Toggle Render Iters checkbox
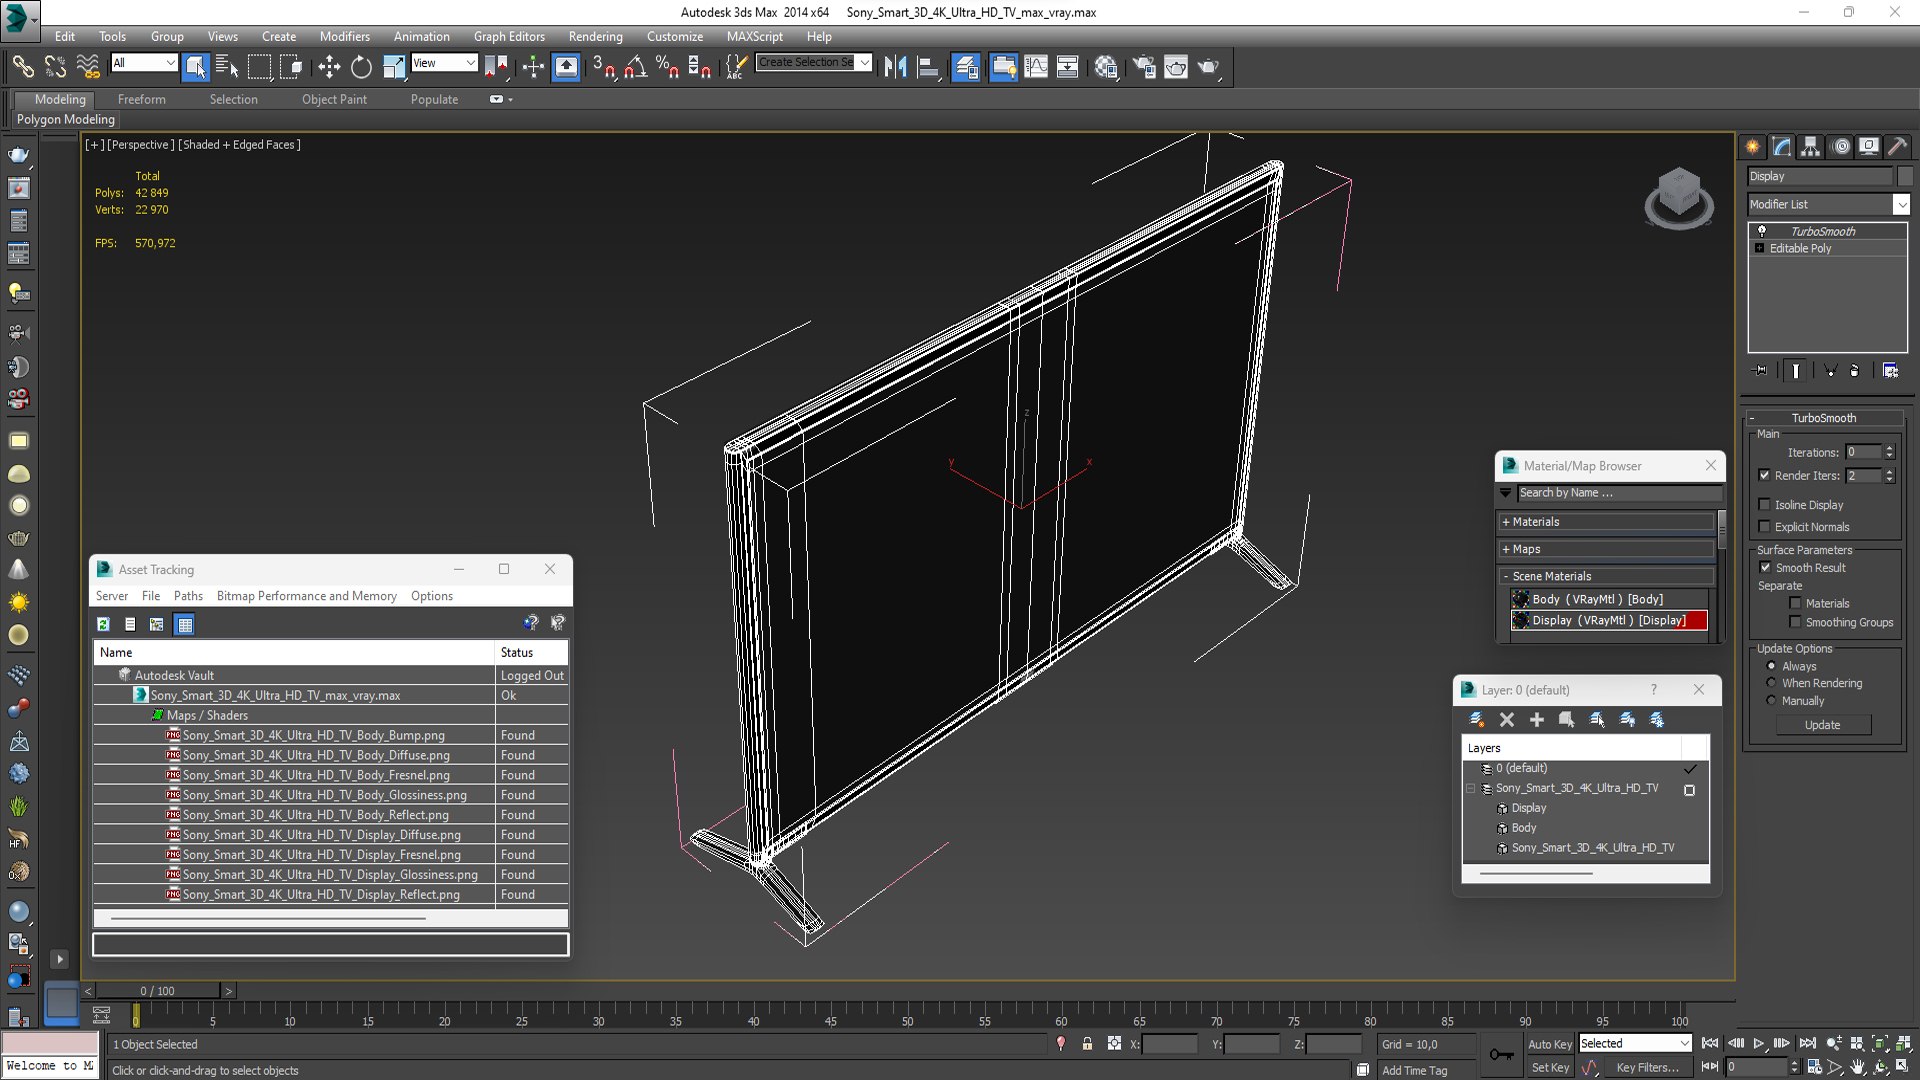Viewport: 1920px width, 1080px height. pyautogui.click(x=1765, y=476)
